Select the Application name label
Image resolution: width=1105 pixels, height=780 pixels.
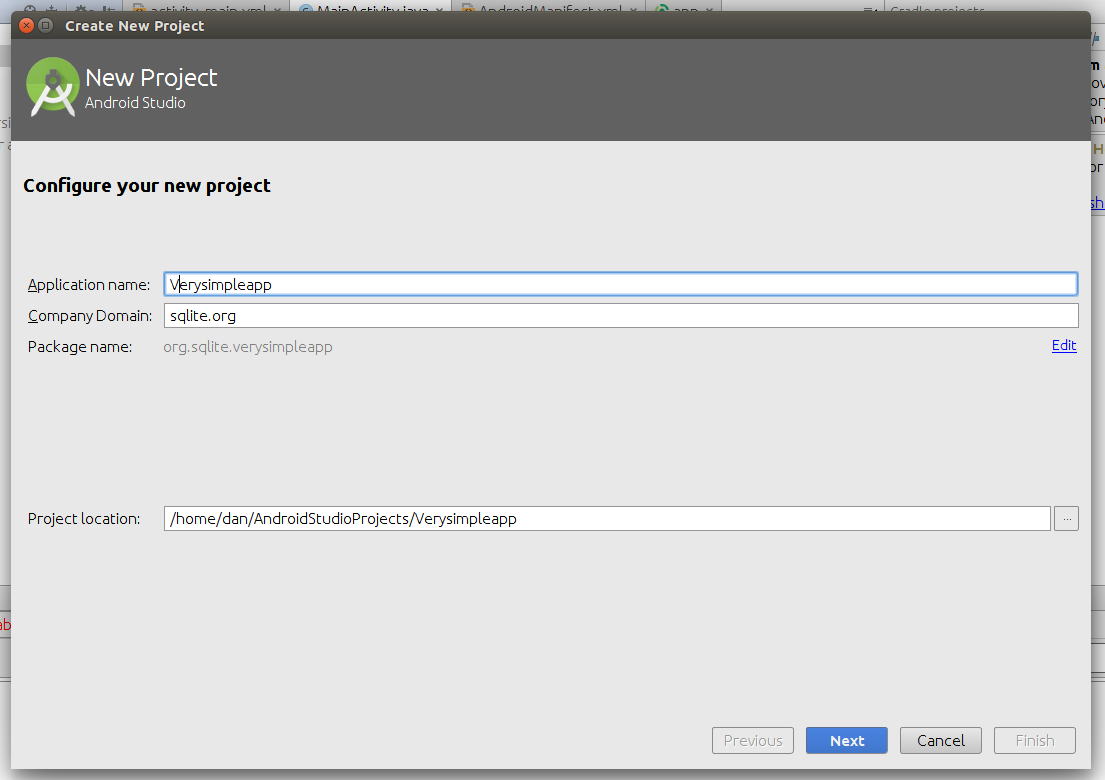(x=88, y=285)
